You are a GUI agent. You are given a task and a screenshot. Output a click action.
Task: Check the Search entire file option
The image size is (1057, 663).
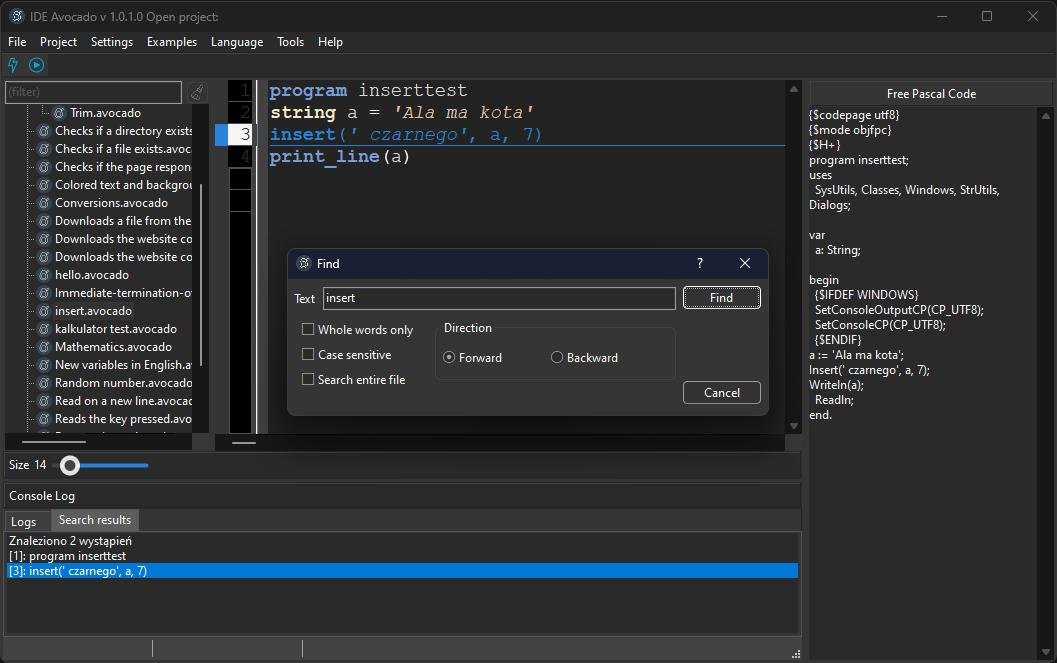[308, 379]
